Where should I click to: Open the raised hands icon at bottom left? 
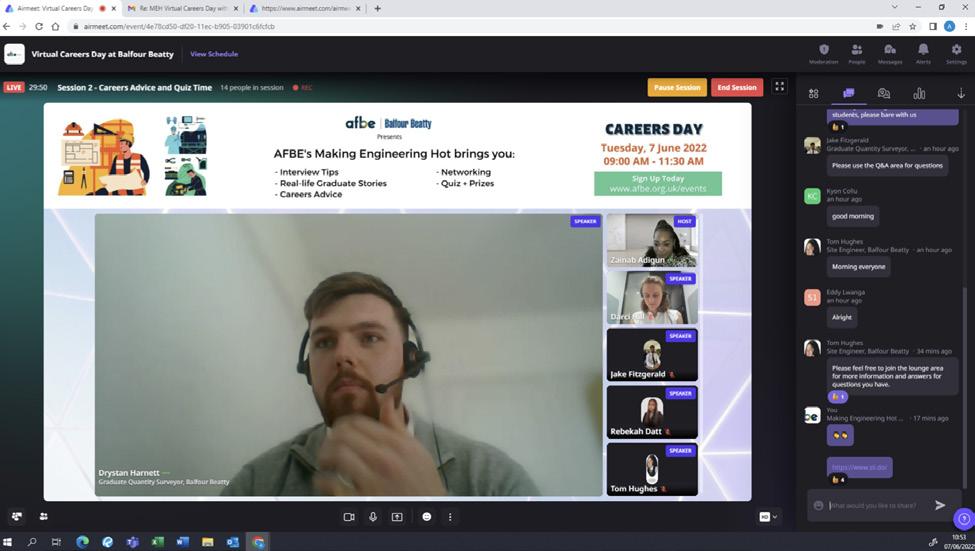[17, 516]
